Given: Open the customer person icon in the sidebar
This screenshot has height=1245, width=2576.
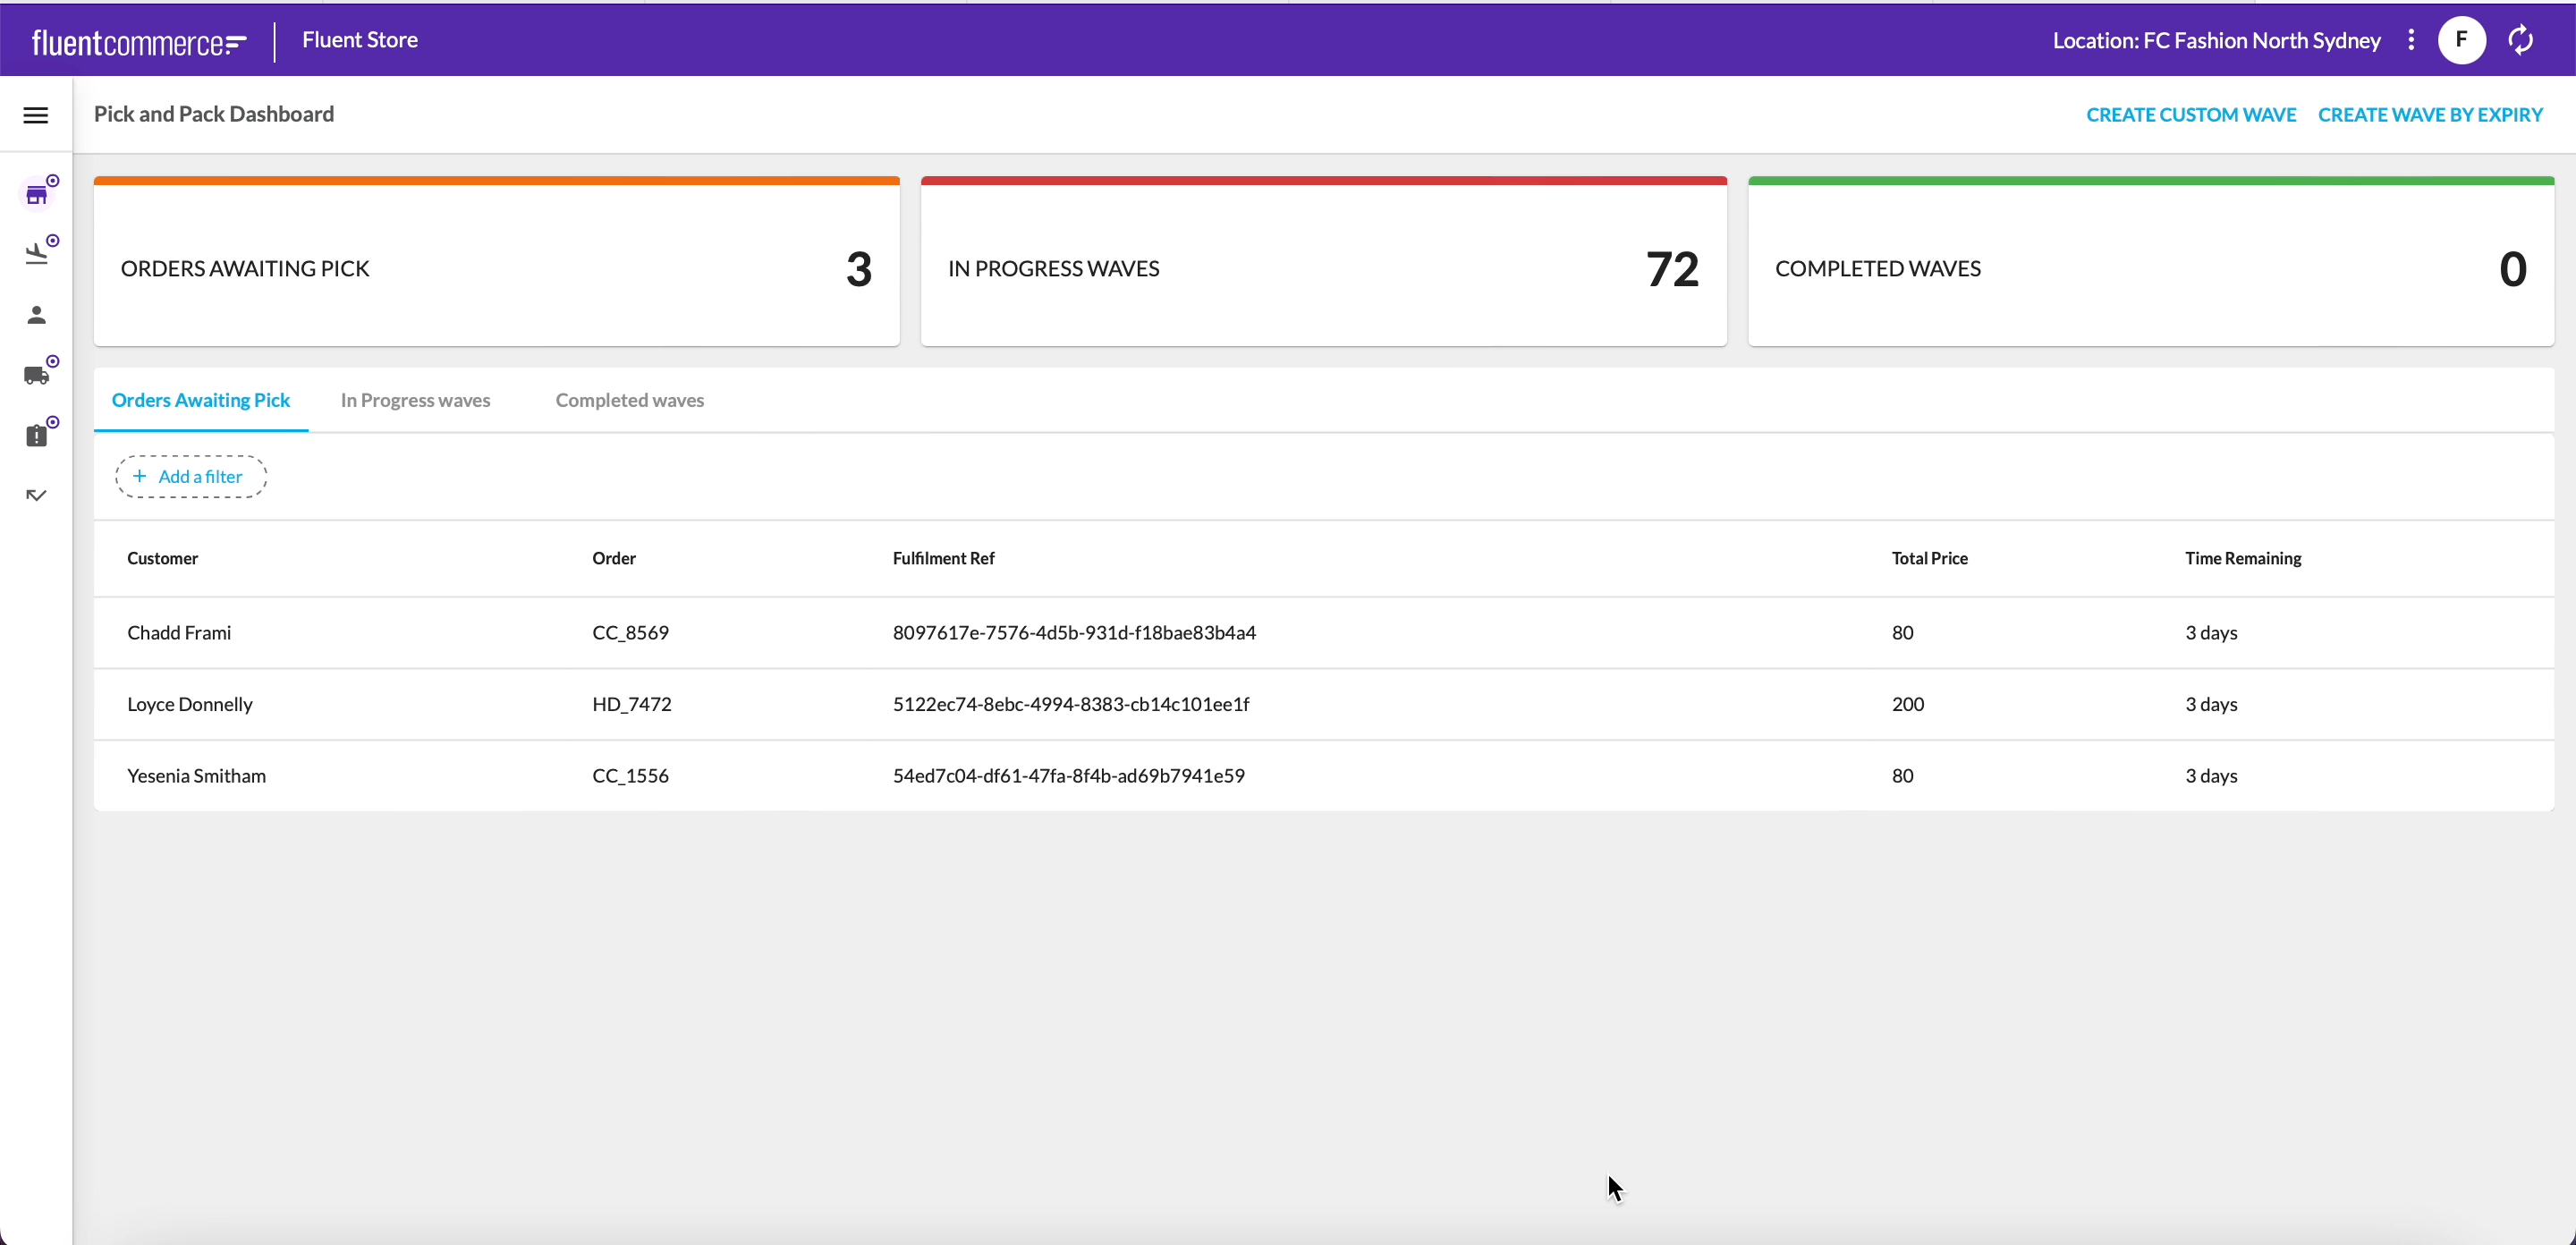Looking at the screenshot, I should [x=37, y=315].
